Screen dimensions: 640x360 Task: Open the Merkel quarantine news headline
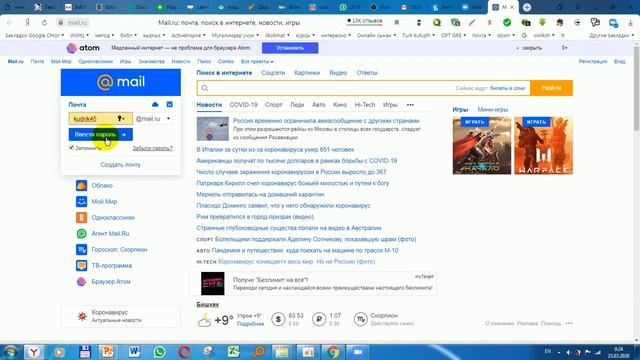260,194
